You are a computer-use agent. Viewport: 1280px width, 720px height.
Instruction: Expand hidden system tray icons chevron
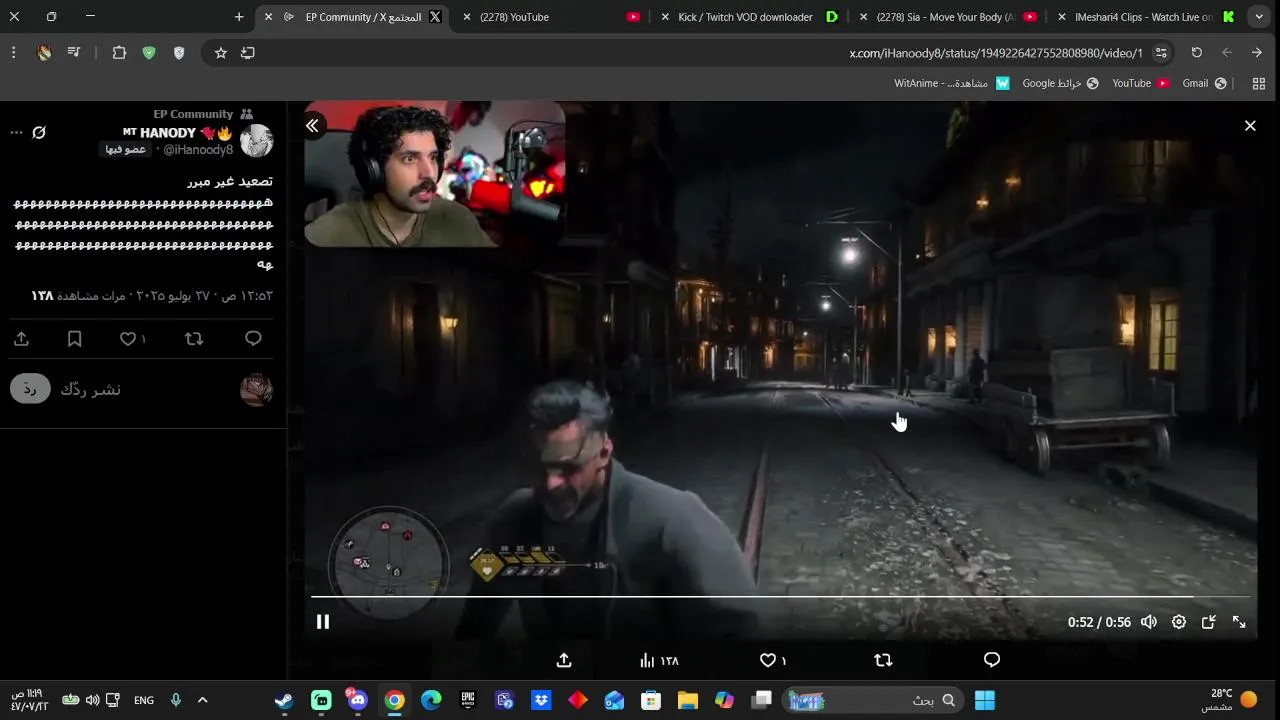[x=203, y=700]
